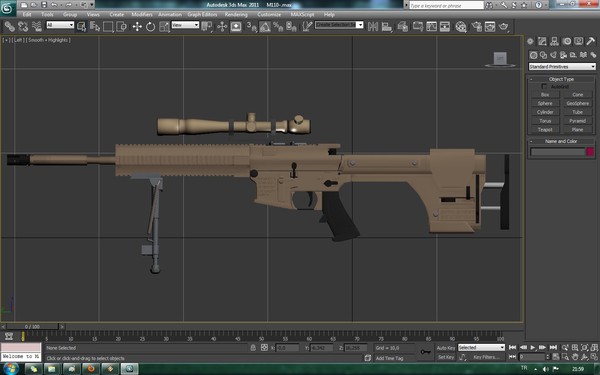Toggle the Spinner Snap button
600x375 pixels.
pyautogui.click(x=292, y=26)
